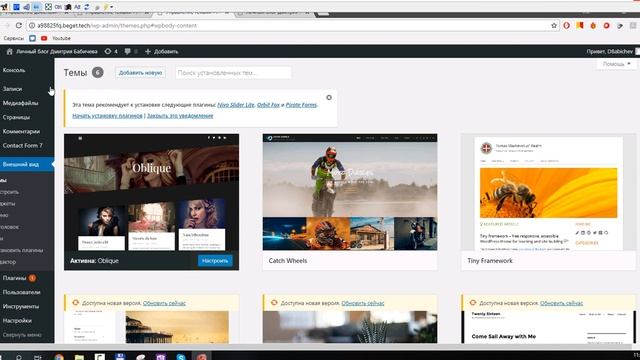Open pending updates counter showing 4
Screen dimensions: 640x360
(111, 51)
